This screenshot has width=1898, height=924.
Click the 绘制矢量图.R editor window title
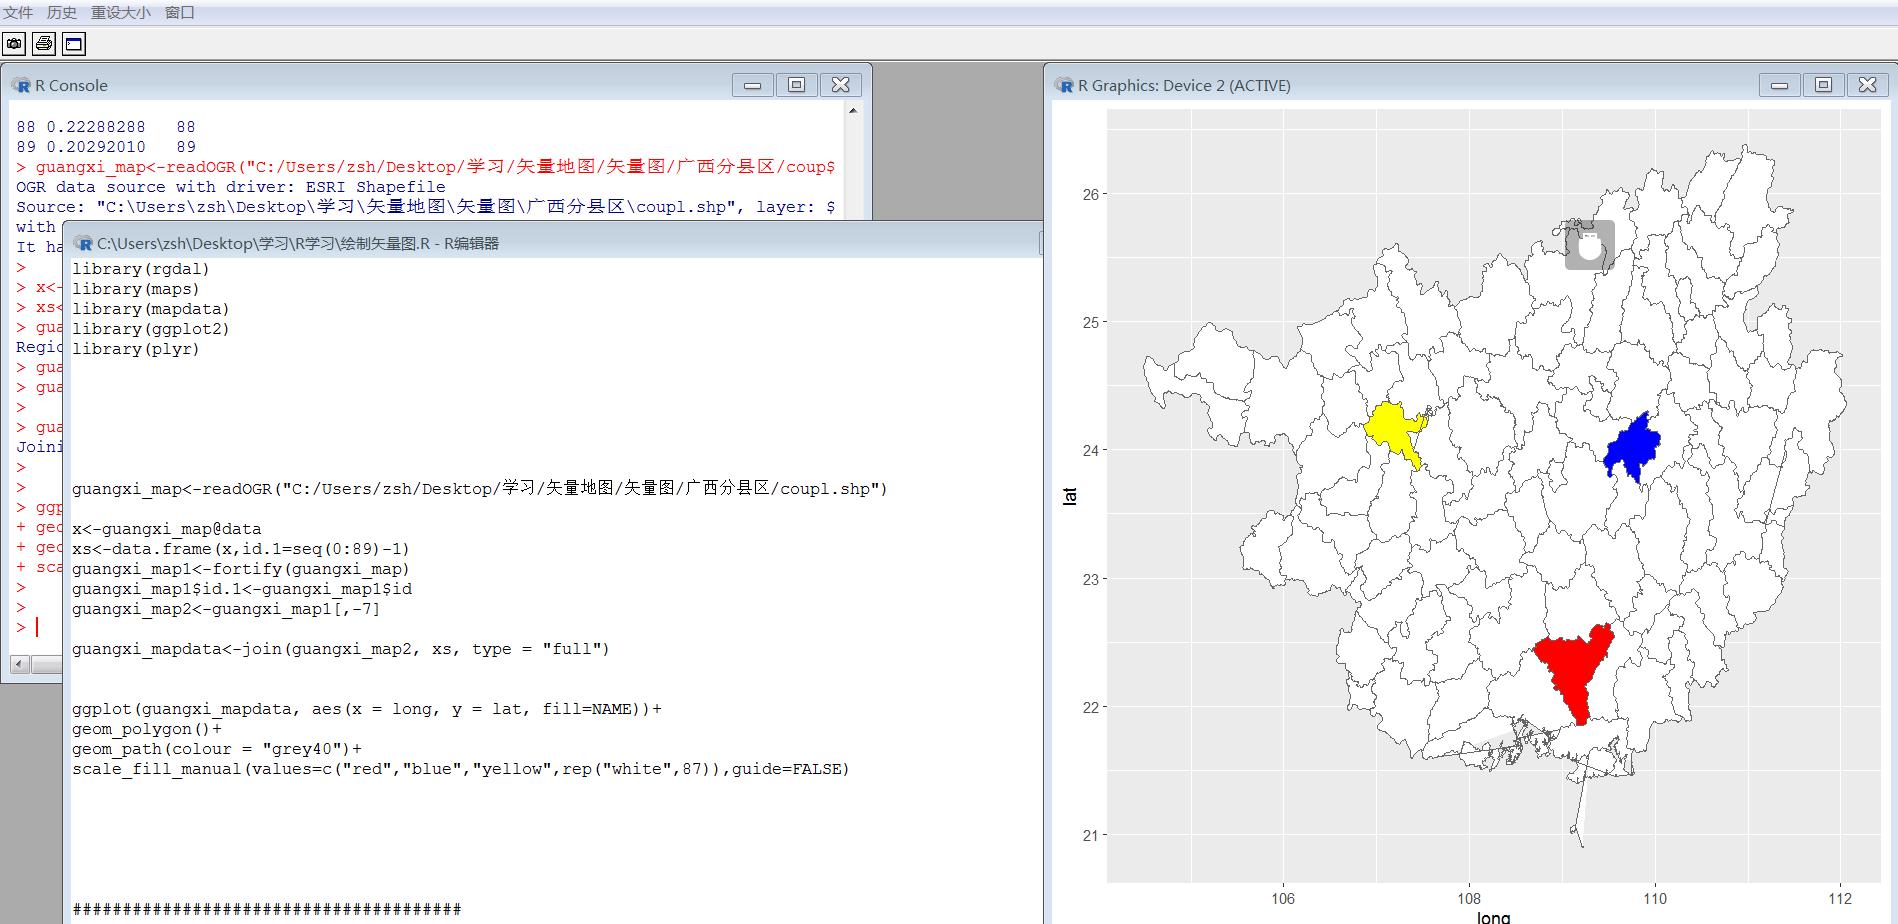(298, 243)
